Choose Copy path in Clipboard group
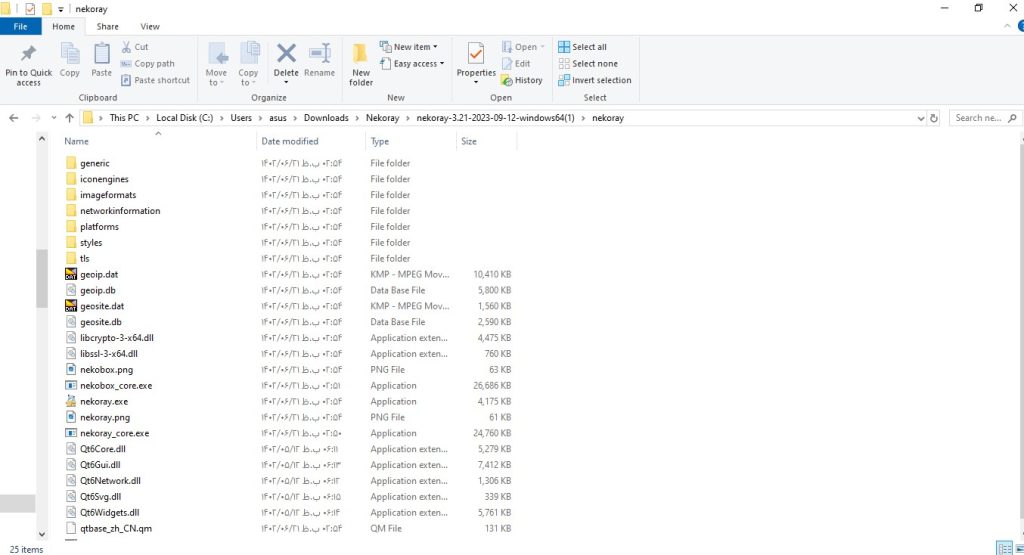The image size is (1024, 555). point(148,63)
